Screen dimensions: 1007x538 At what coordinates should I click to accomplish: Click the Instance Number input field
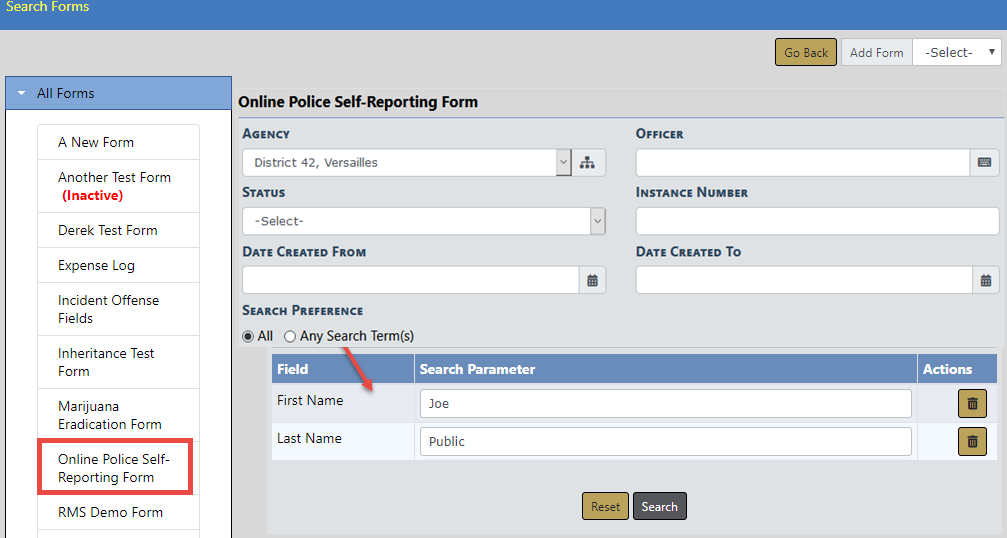[817, 221]
